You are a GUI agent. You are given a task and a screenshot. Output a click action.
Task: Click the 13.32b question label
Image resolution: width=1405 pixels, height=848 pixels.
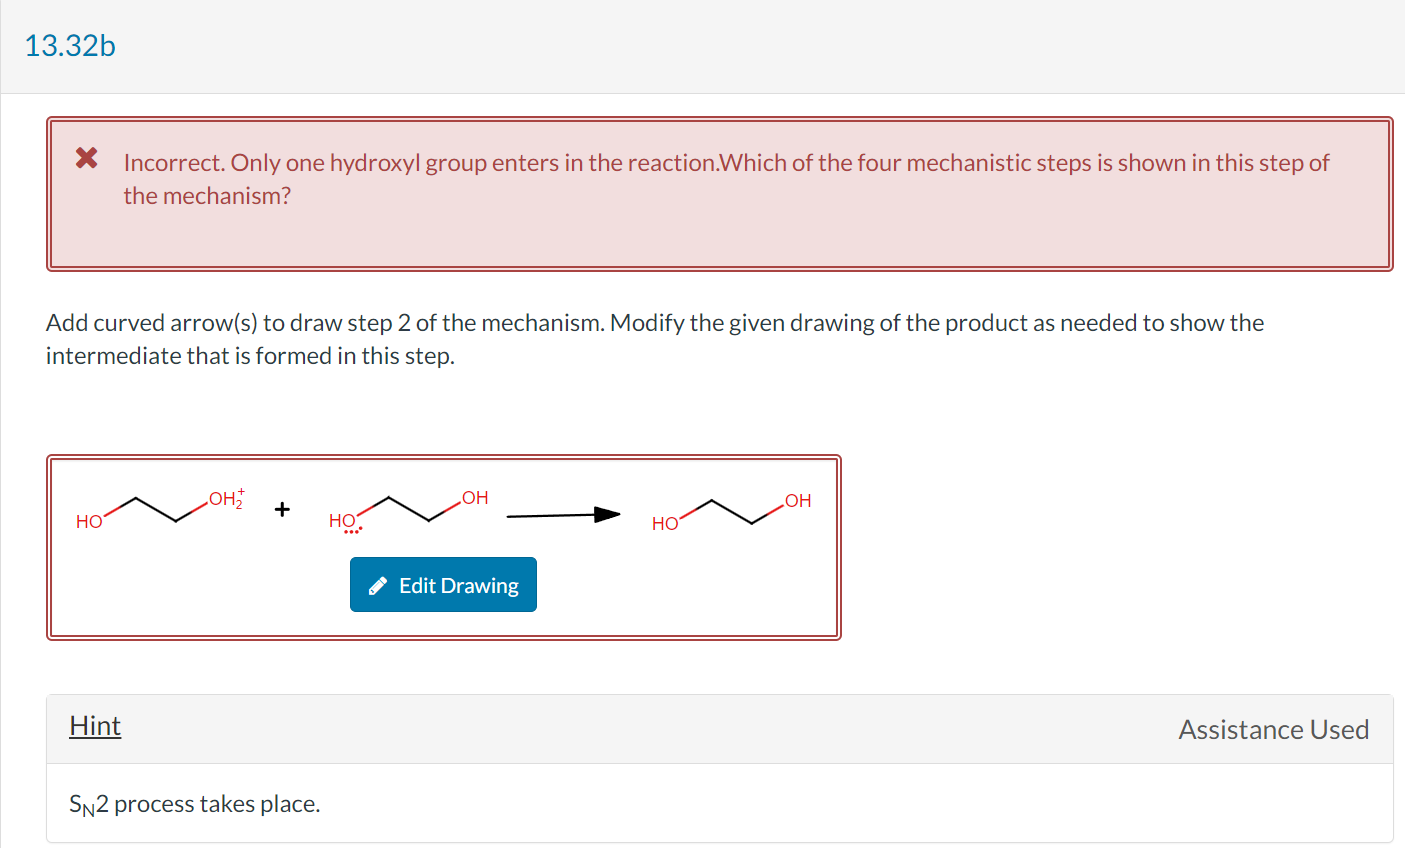[x=70, y=45]
